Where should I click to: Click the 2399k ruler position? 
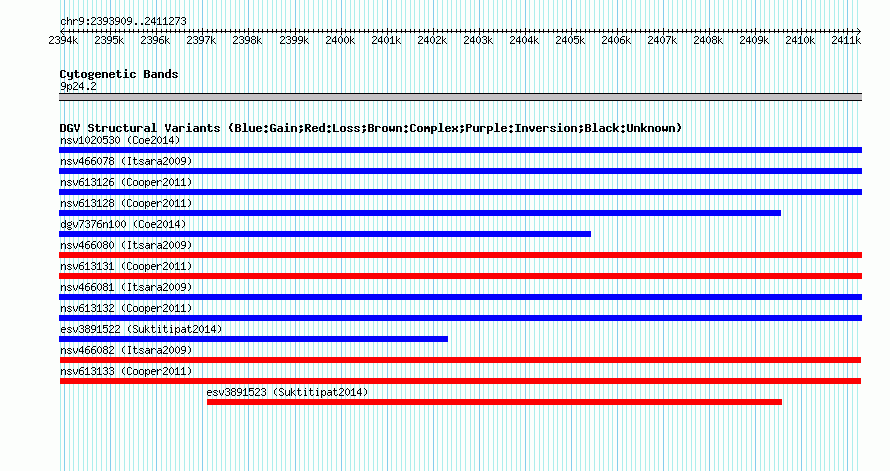pyautogui.click(x=294, y=40)
